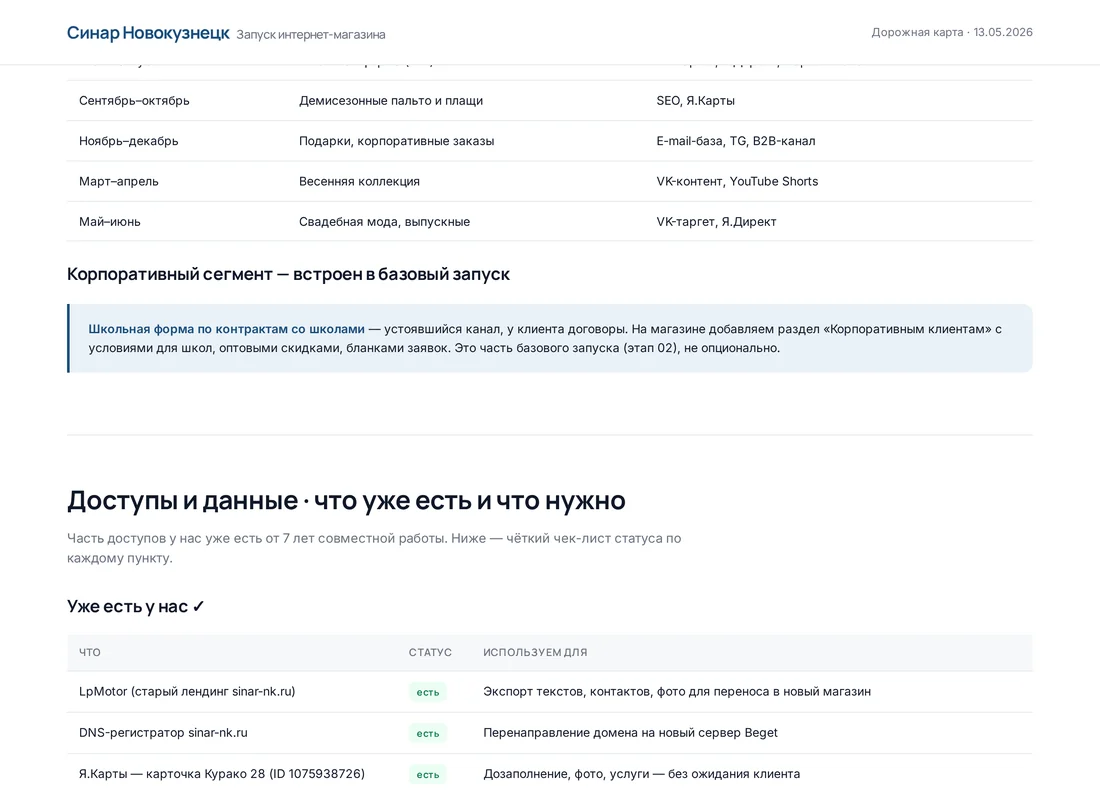Click the 'E-mail-база, TG, B2B-канал' cell
The image size is (1100, 790).
coord(736,141)
